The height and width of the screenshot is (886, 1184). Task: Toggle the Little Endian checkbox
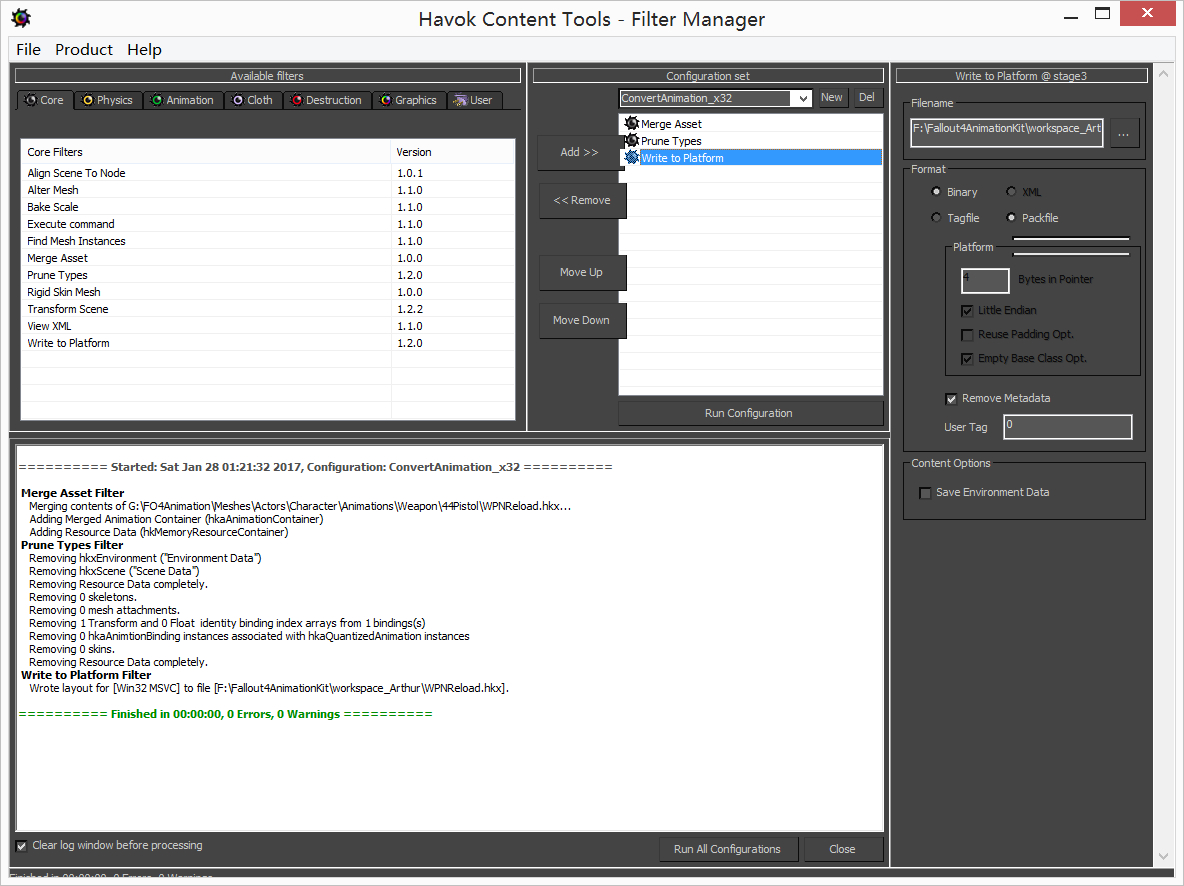click(967, 310)
